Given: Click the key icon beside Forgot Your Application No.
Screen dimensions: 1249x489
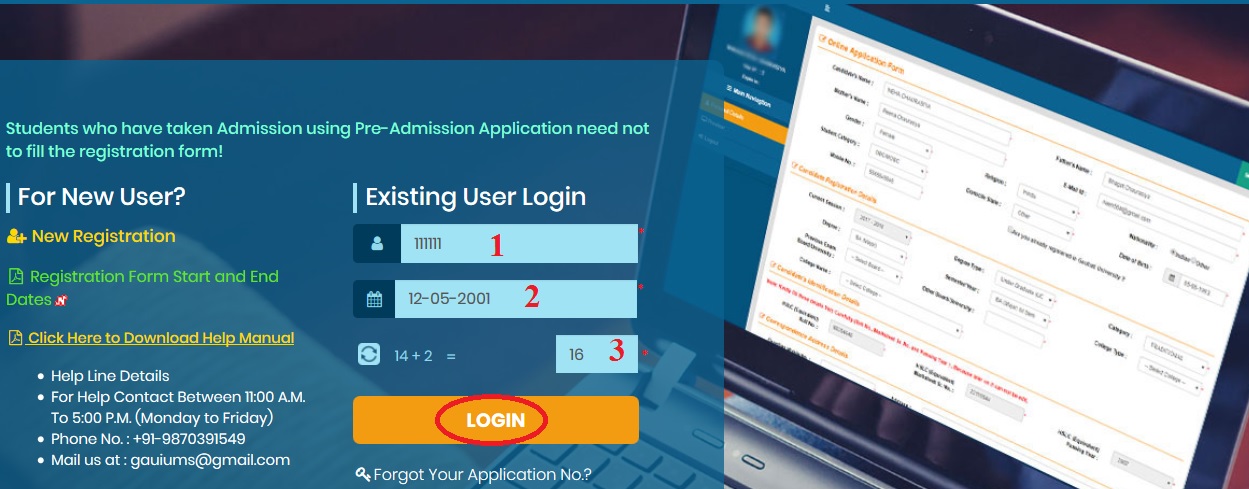Looking at the screenshot, I should (x=363, y=474).
